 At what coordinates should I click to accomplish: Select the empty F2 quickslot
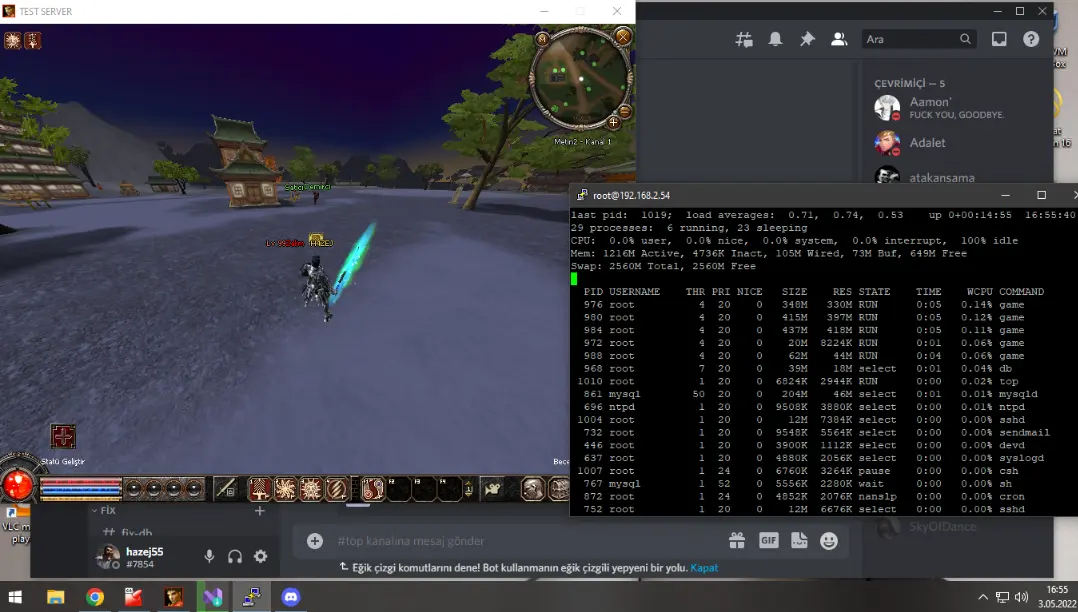point(398,489)
